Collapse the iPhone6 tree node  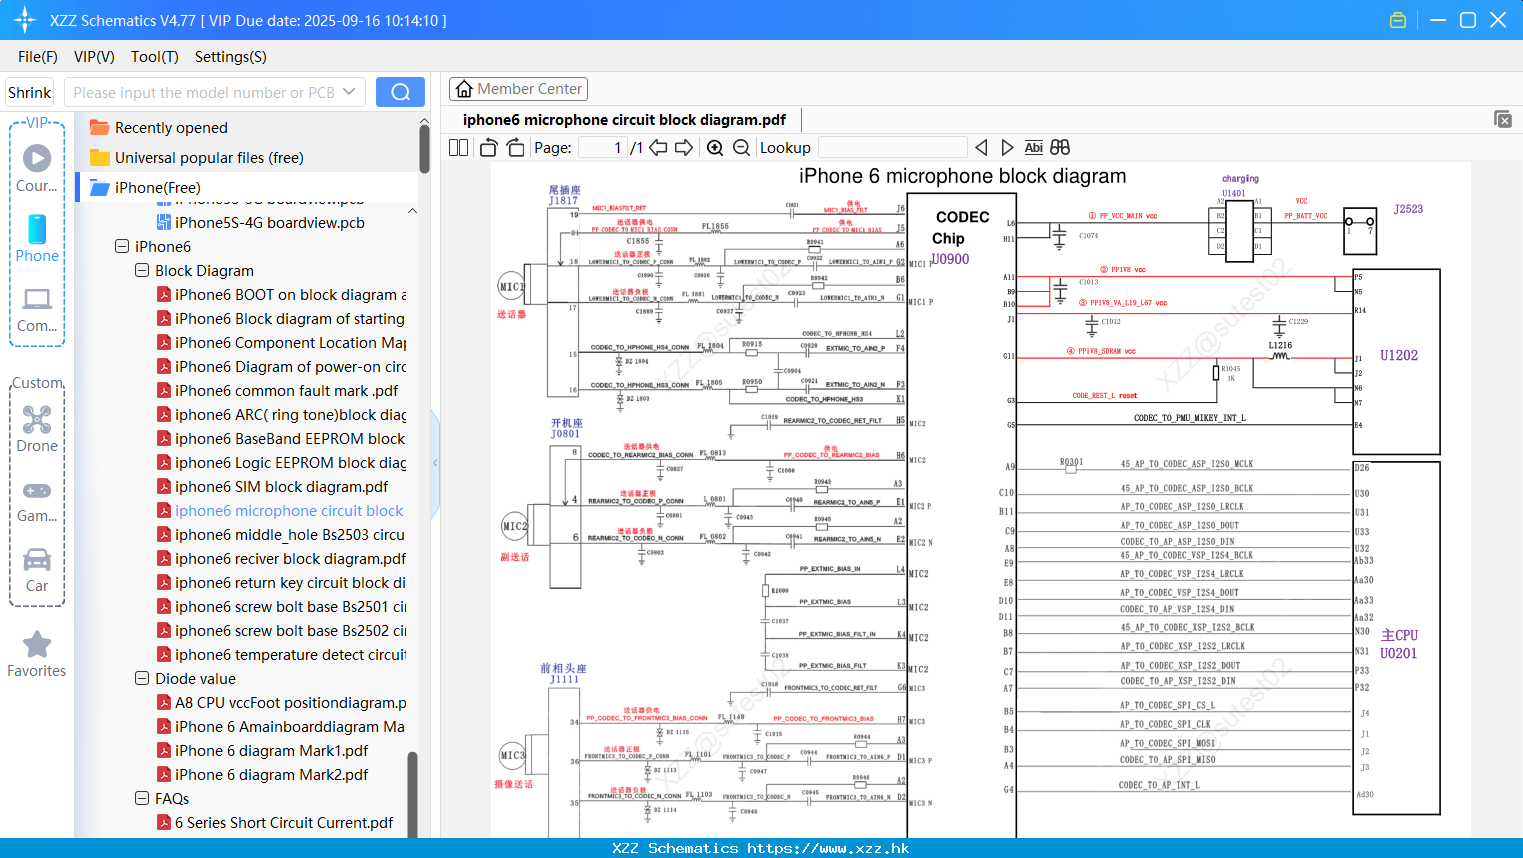(x=122, y=246)
